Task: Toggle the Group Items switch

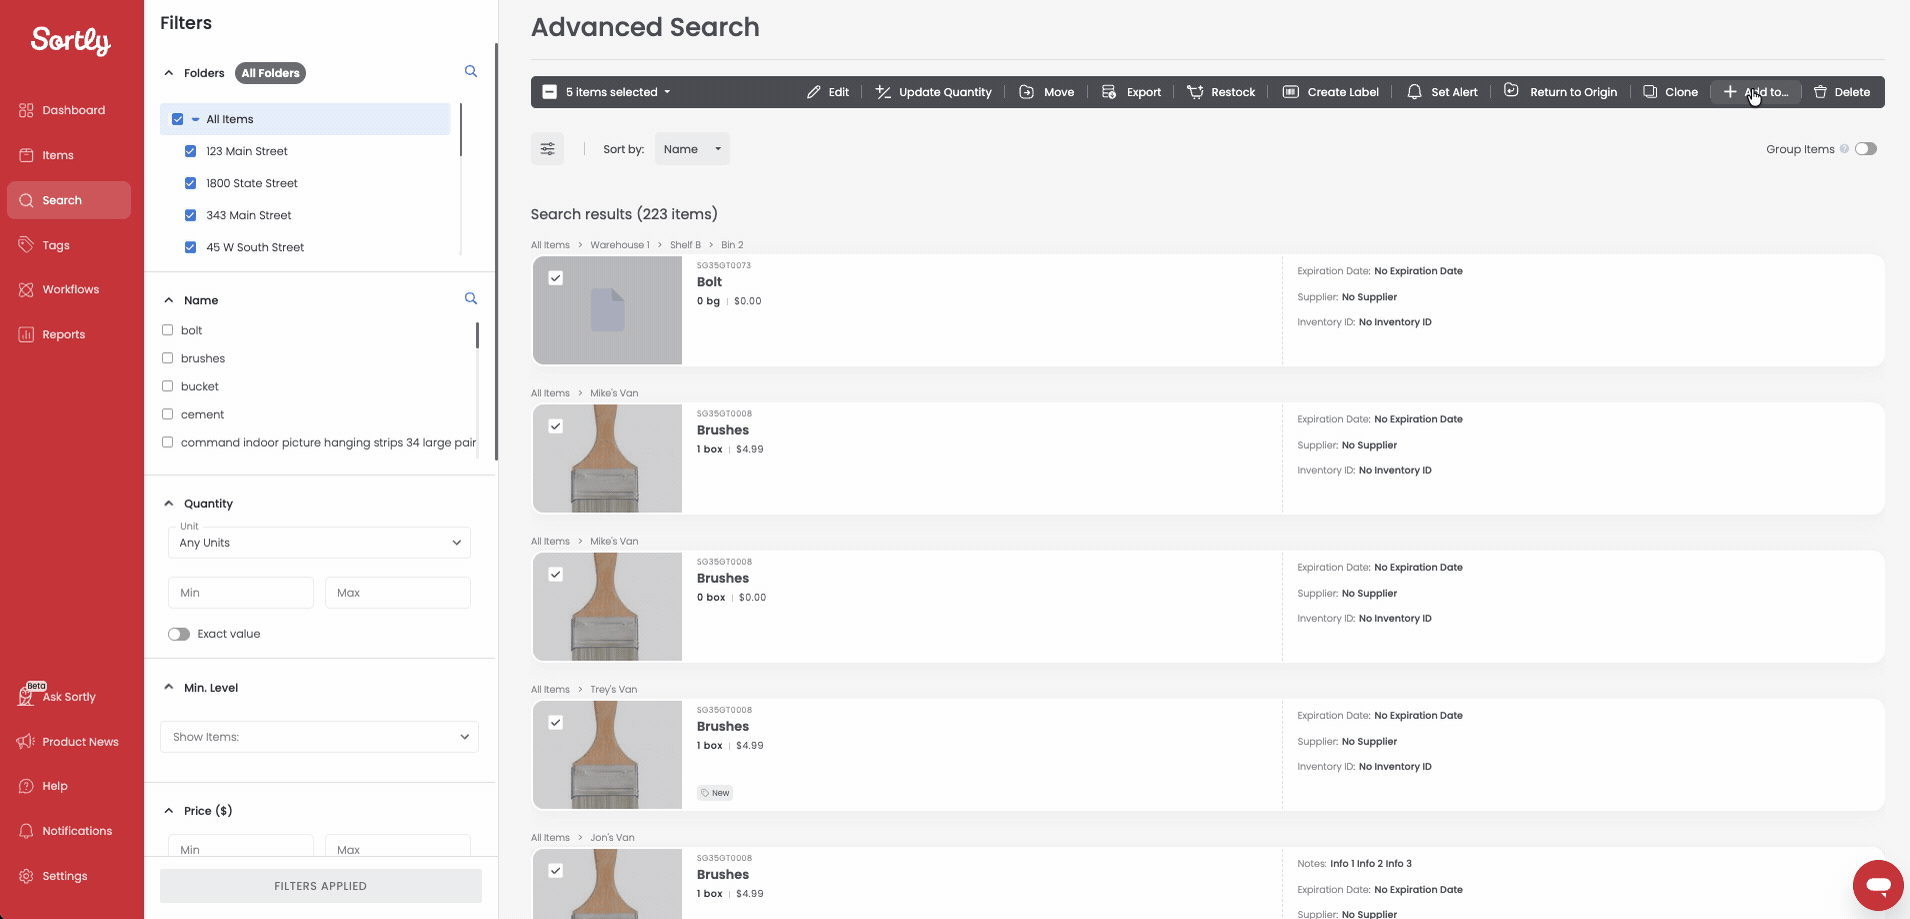Action: 1865,149
